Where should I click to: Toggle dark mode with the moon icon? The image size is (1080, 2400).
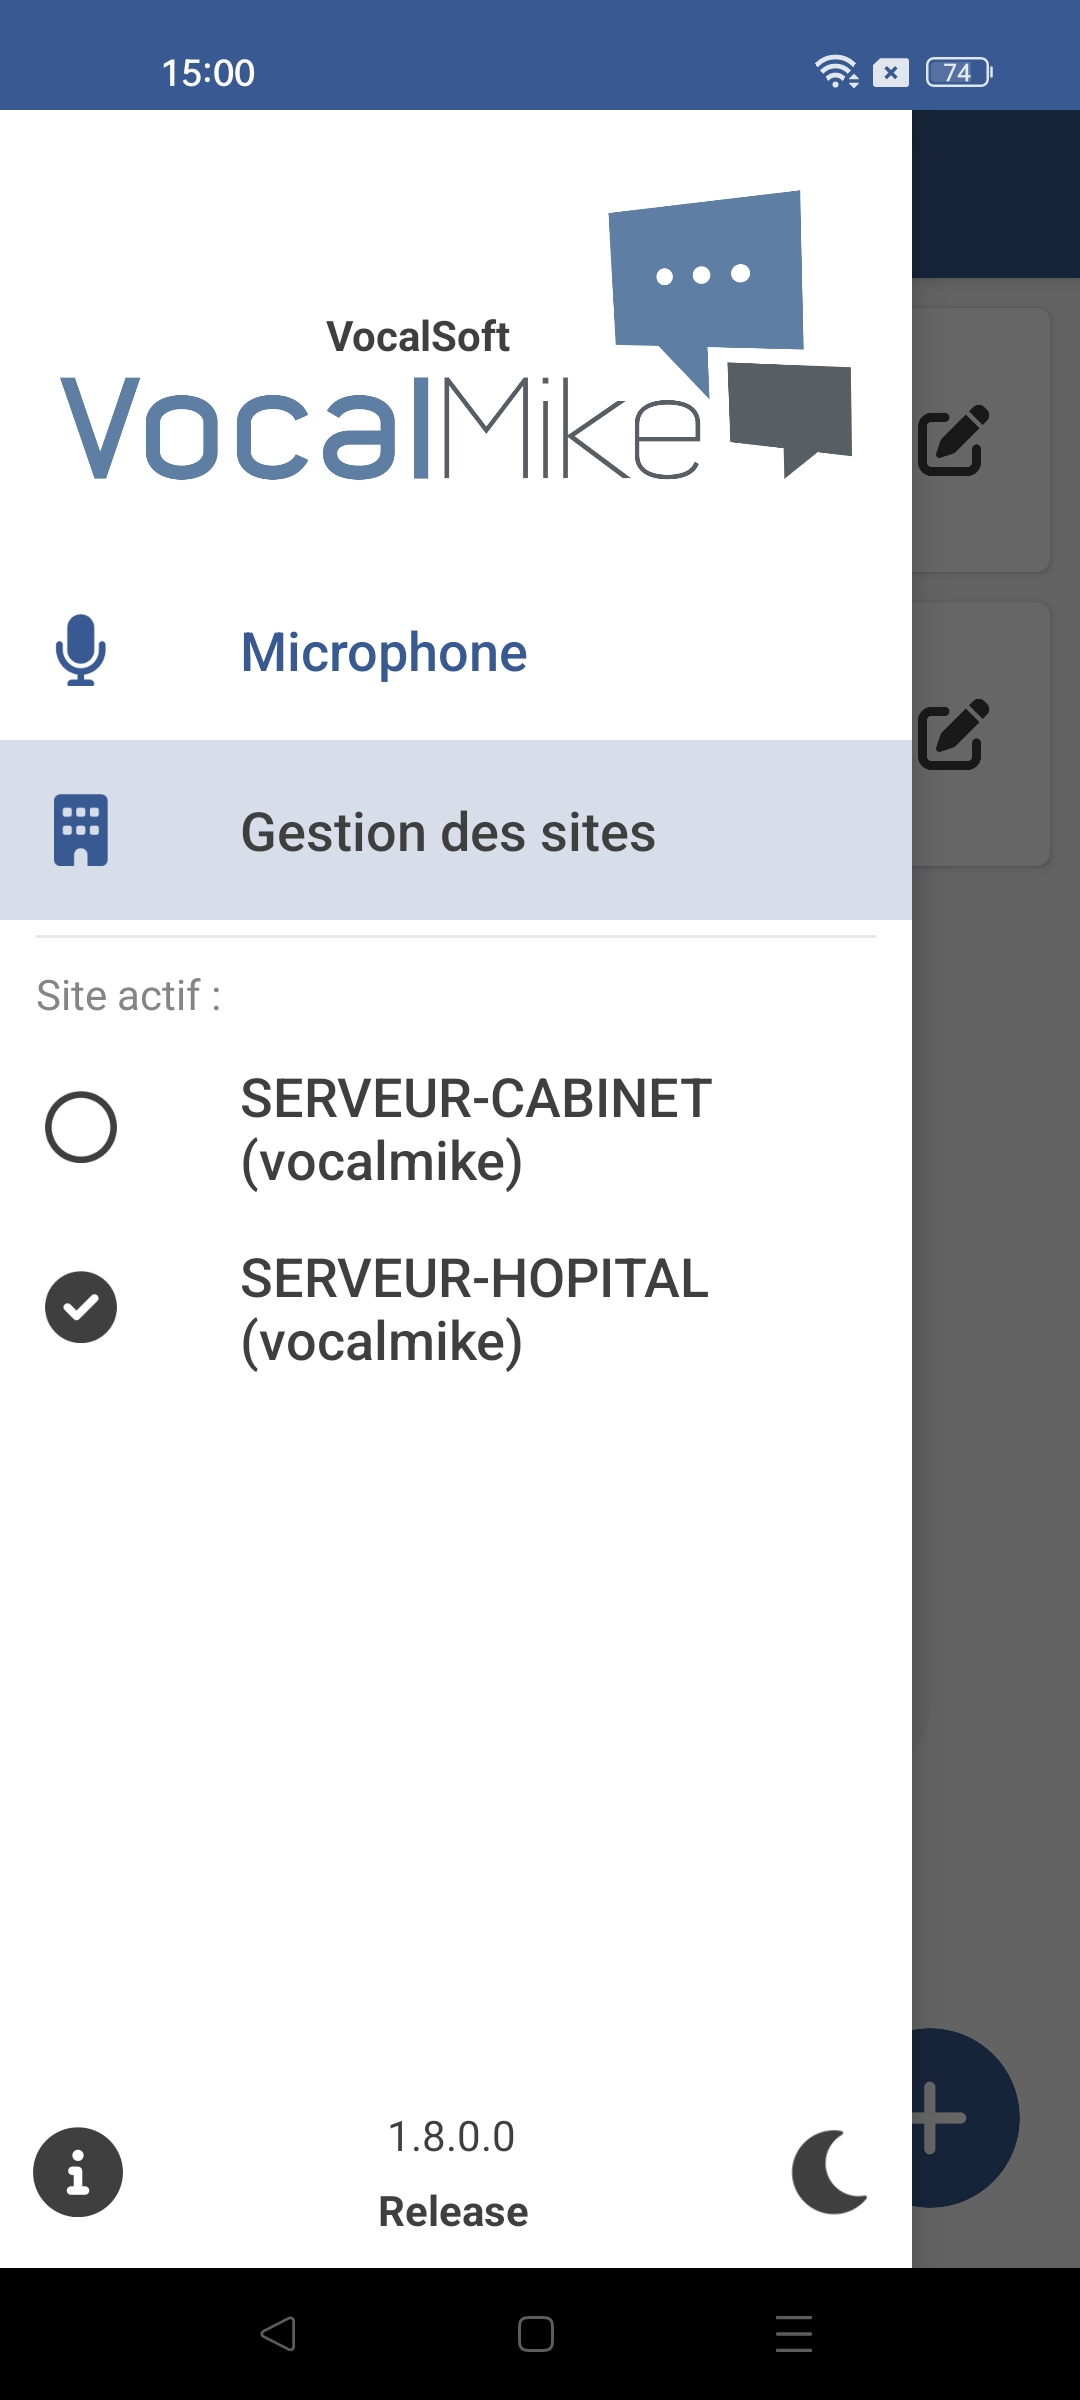tap(830, 2172)
